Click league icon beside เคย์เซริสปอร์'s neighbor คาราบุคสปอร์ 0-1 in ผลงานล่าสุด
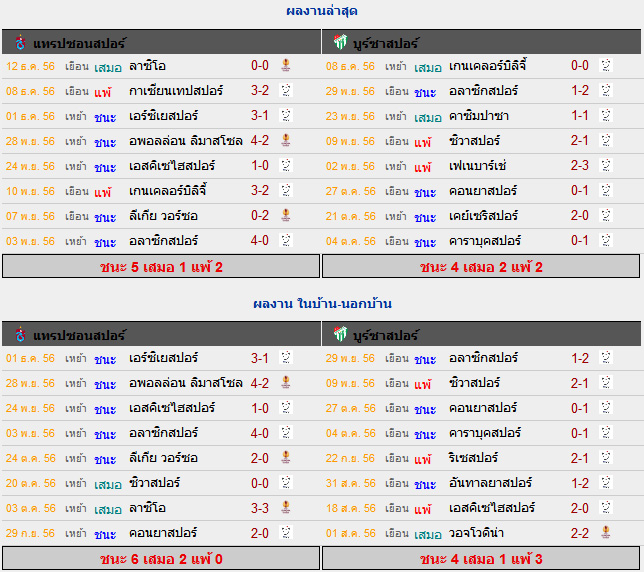Screen dimensions: 644x572 click(606, 241)
